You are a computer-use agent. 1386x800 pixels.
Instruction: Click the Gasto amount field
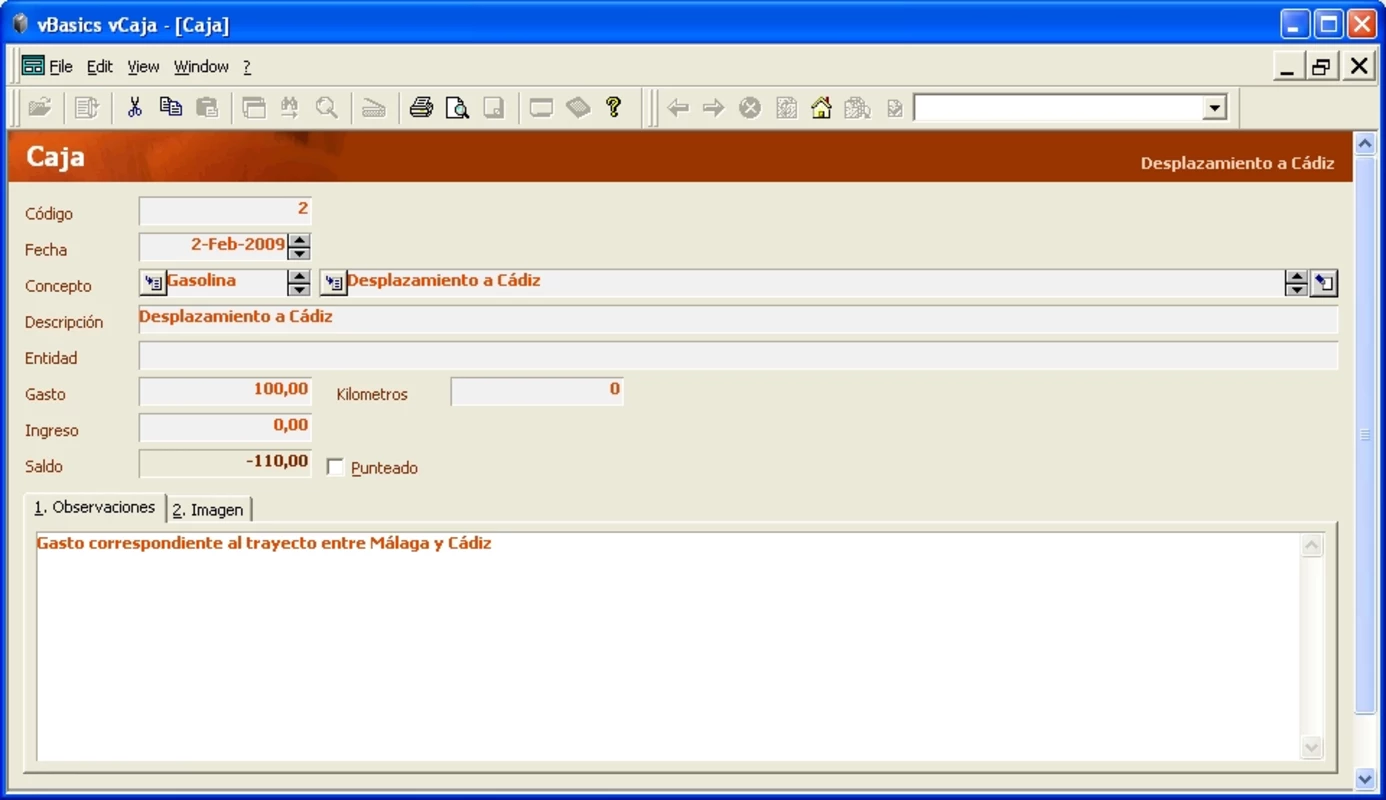(x=225, y=391)
